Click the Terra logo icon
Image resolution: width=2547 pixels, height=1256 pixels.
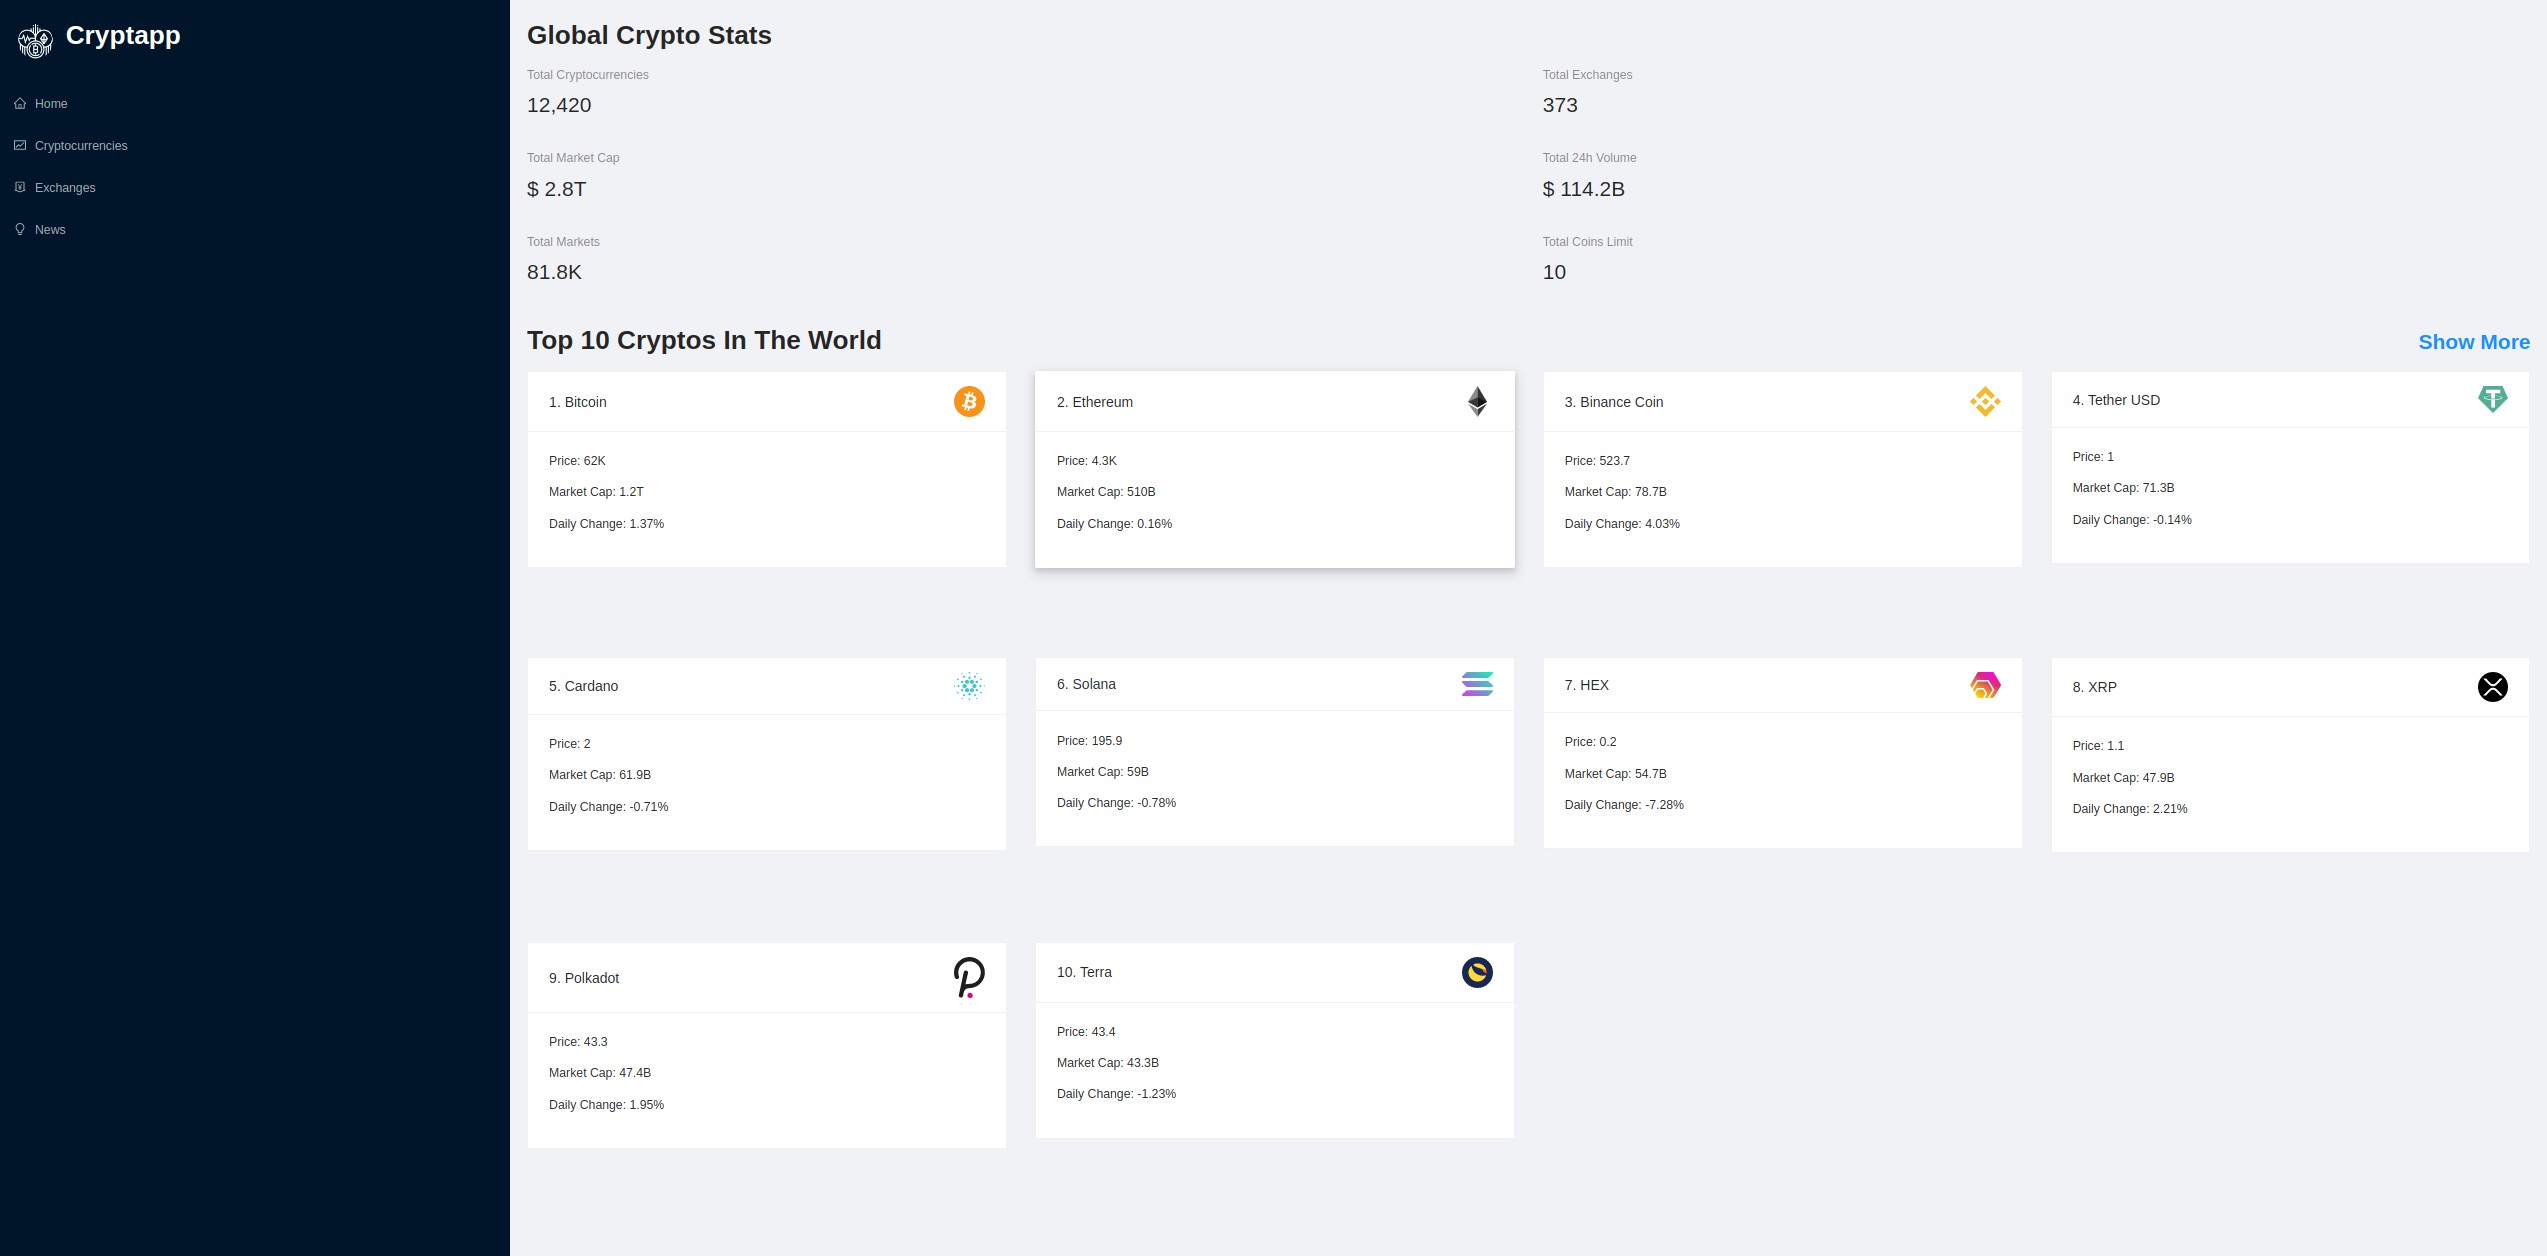tap(1477, 972)
